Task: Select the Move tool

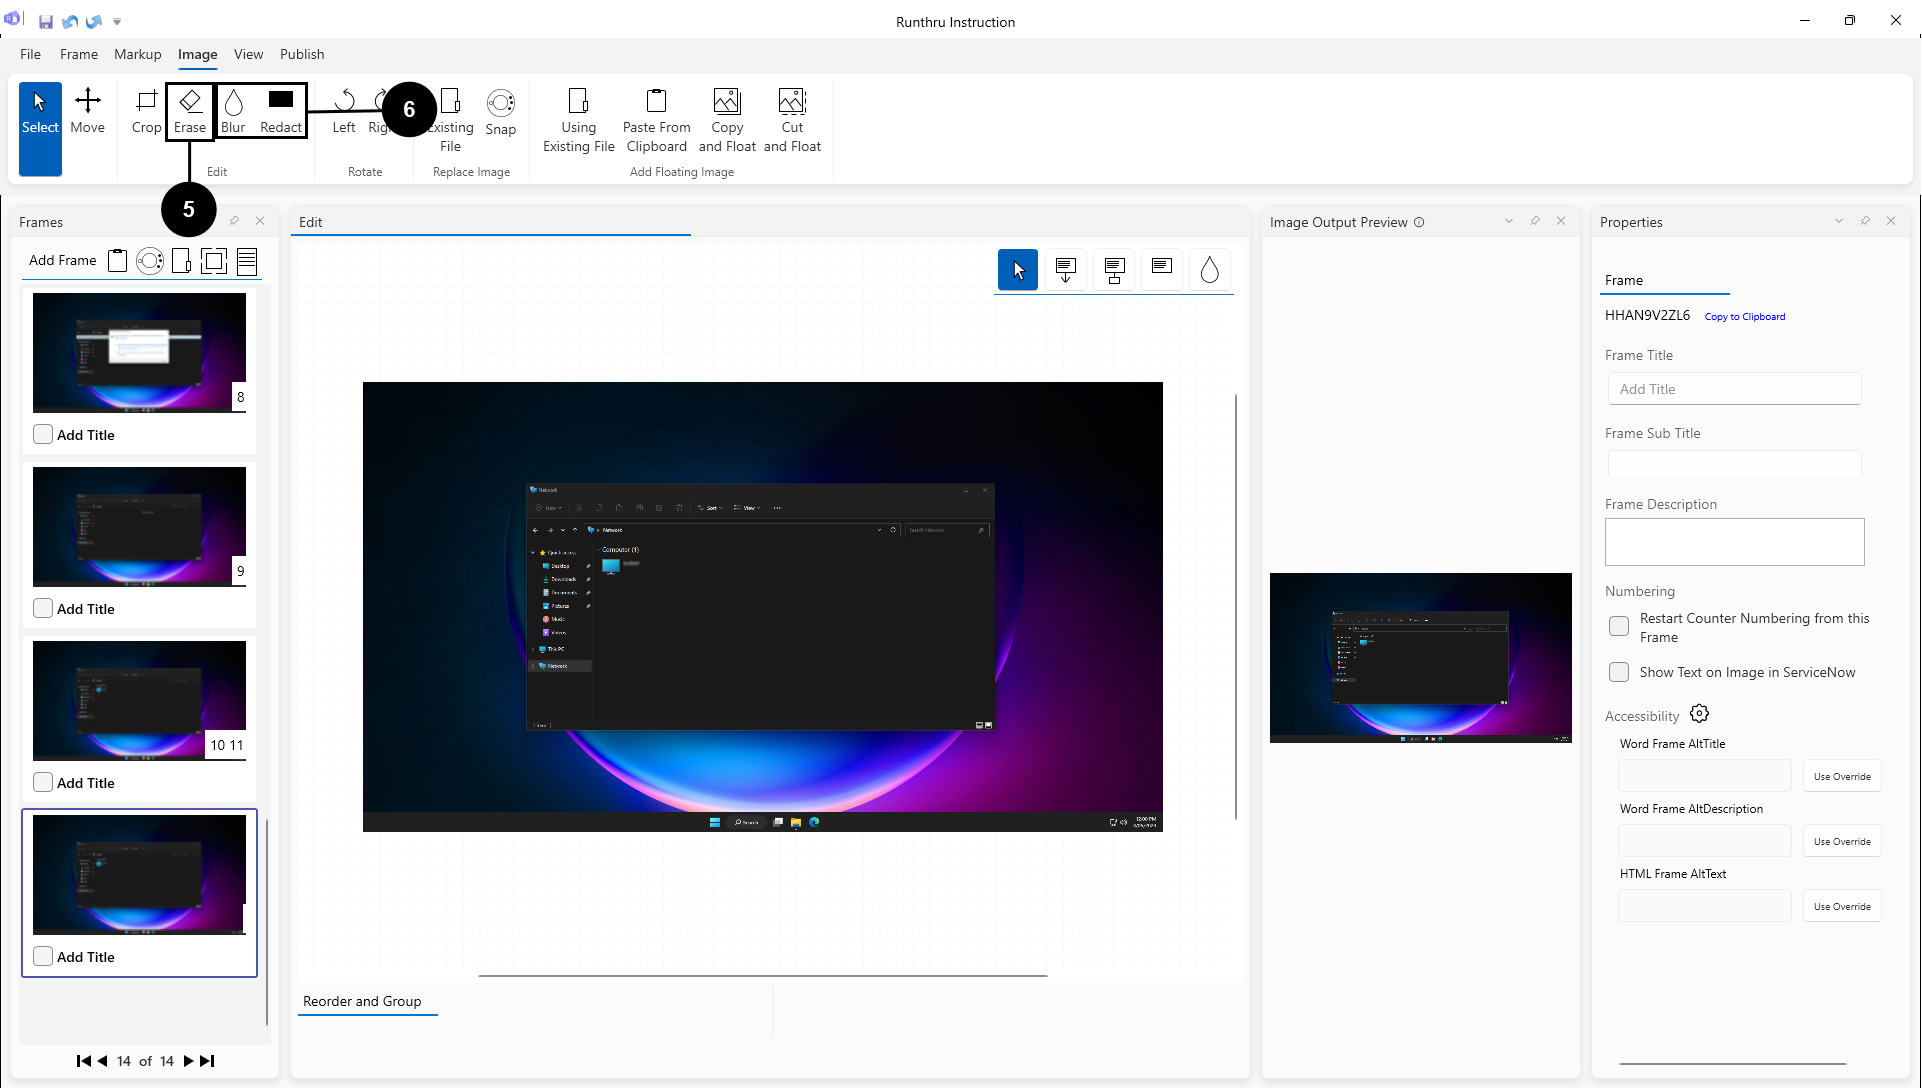Action: pyautogui.click(x=88, y=111)
